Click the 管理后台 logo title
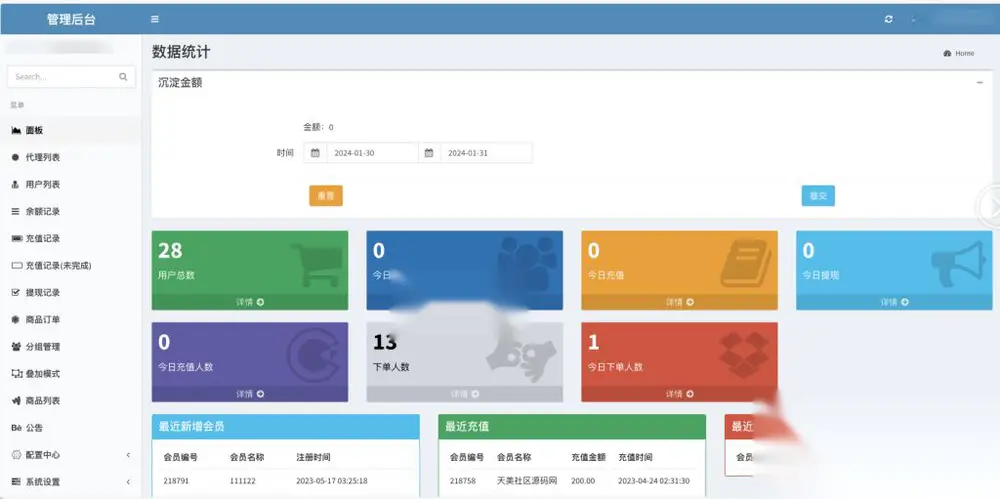1000x499 pixels. (71, 19)
